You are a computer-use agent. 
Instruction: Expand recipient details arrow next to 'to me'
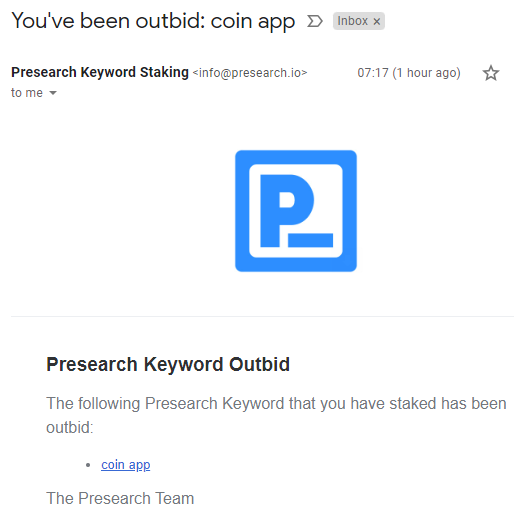(x=53, y=93)
